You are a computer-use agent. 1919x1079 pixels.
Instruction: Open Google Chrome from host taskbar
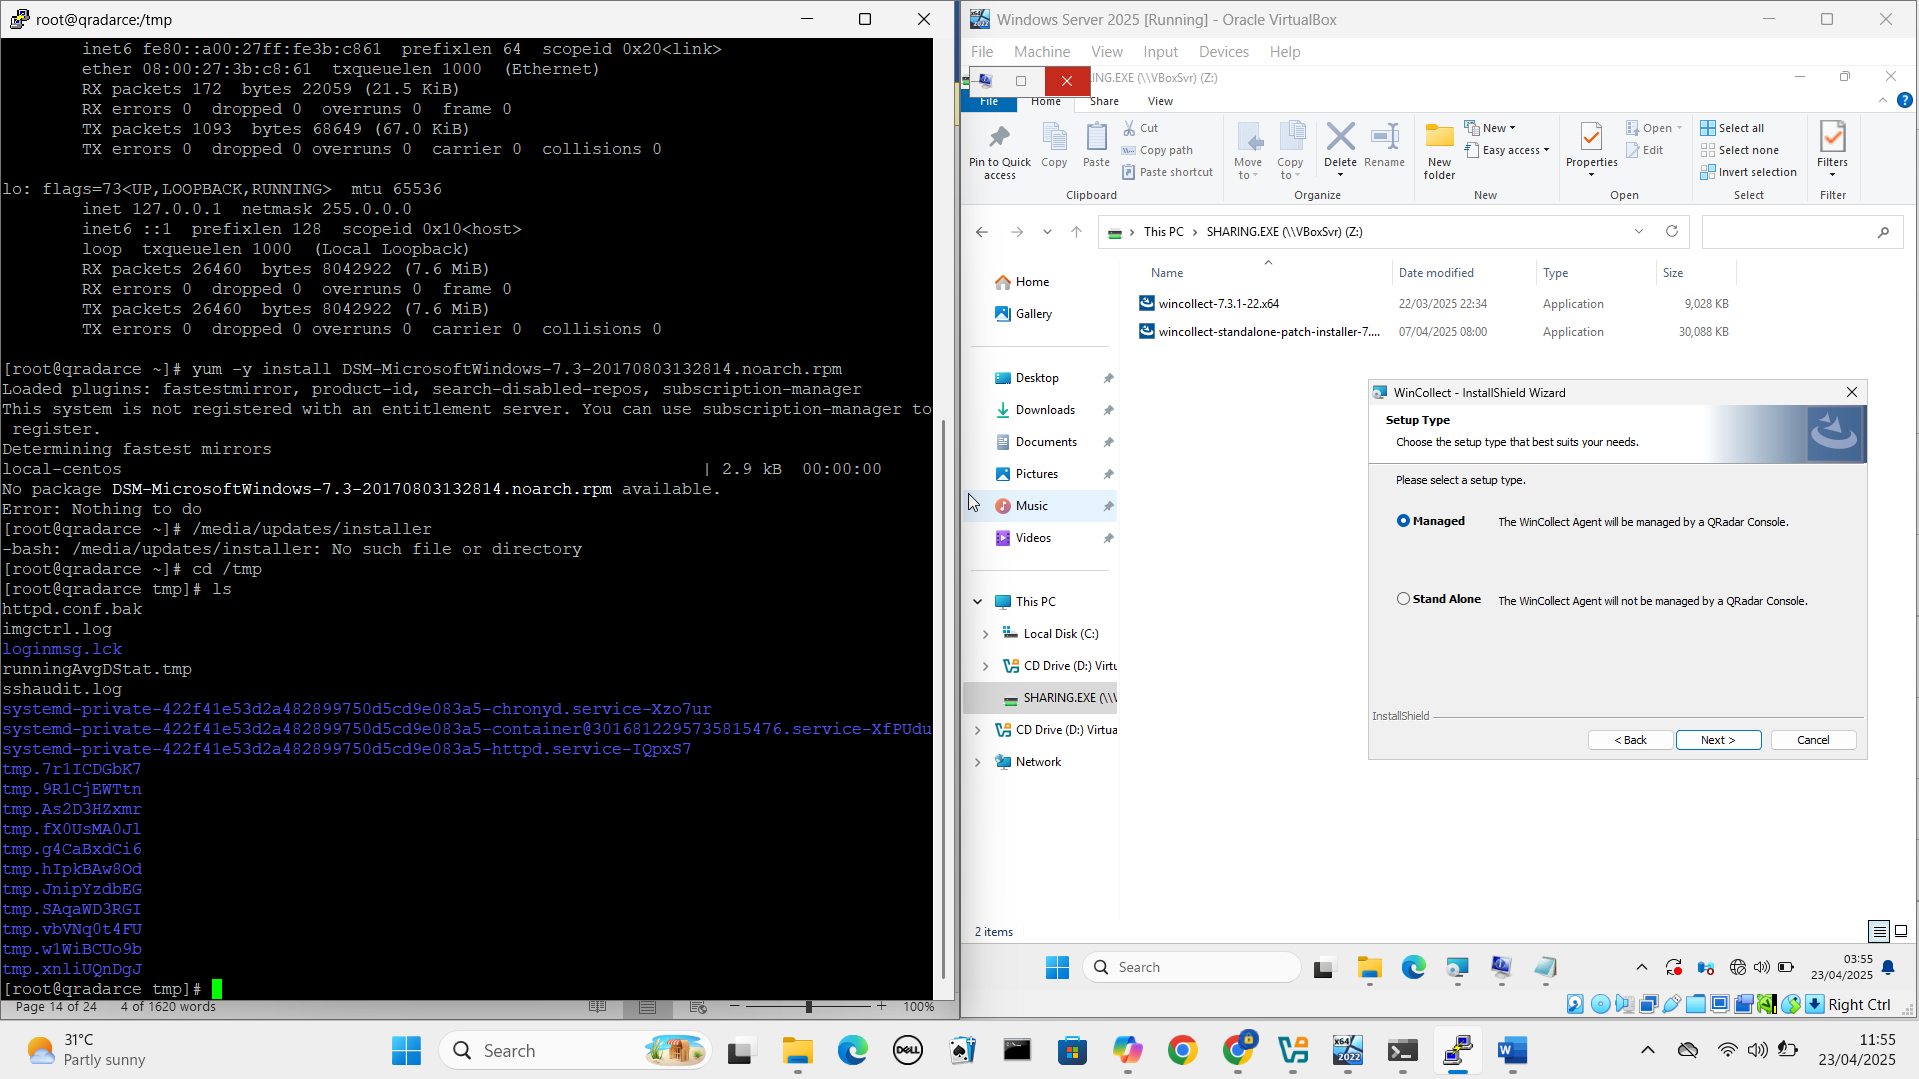tap(1182, 1050)
